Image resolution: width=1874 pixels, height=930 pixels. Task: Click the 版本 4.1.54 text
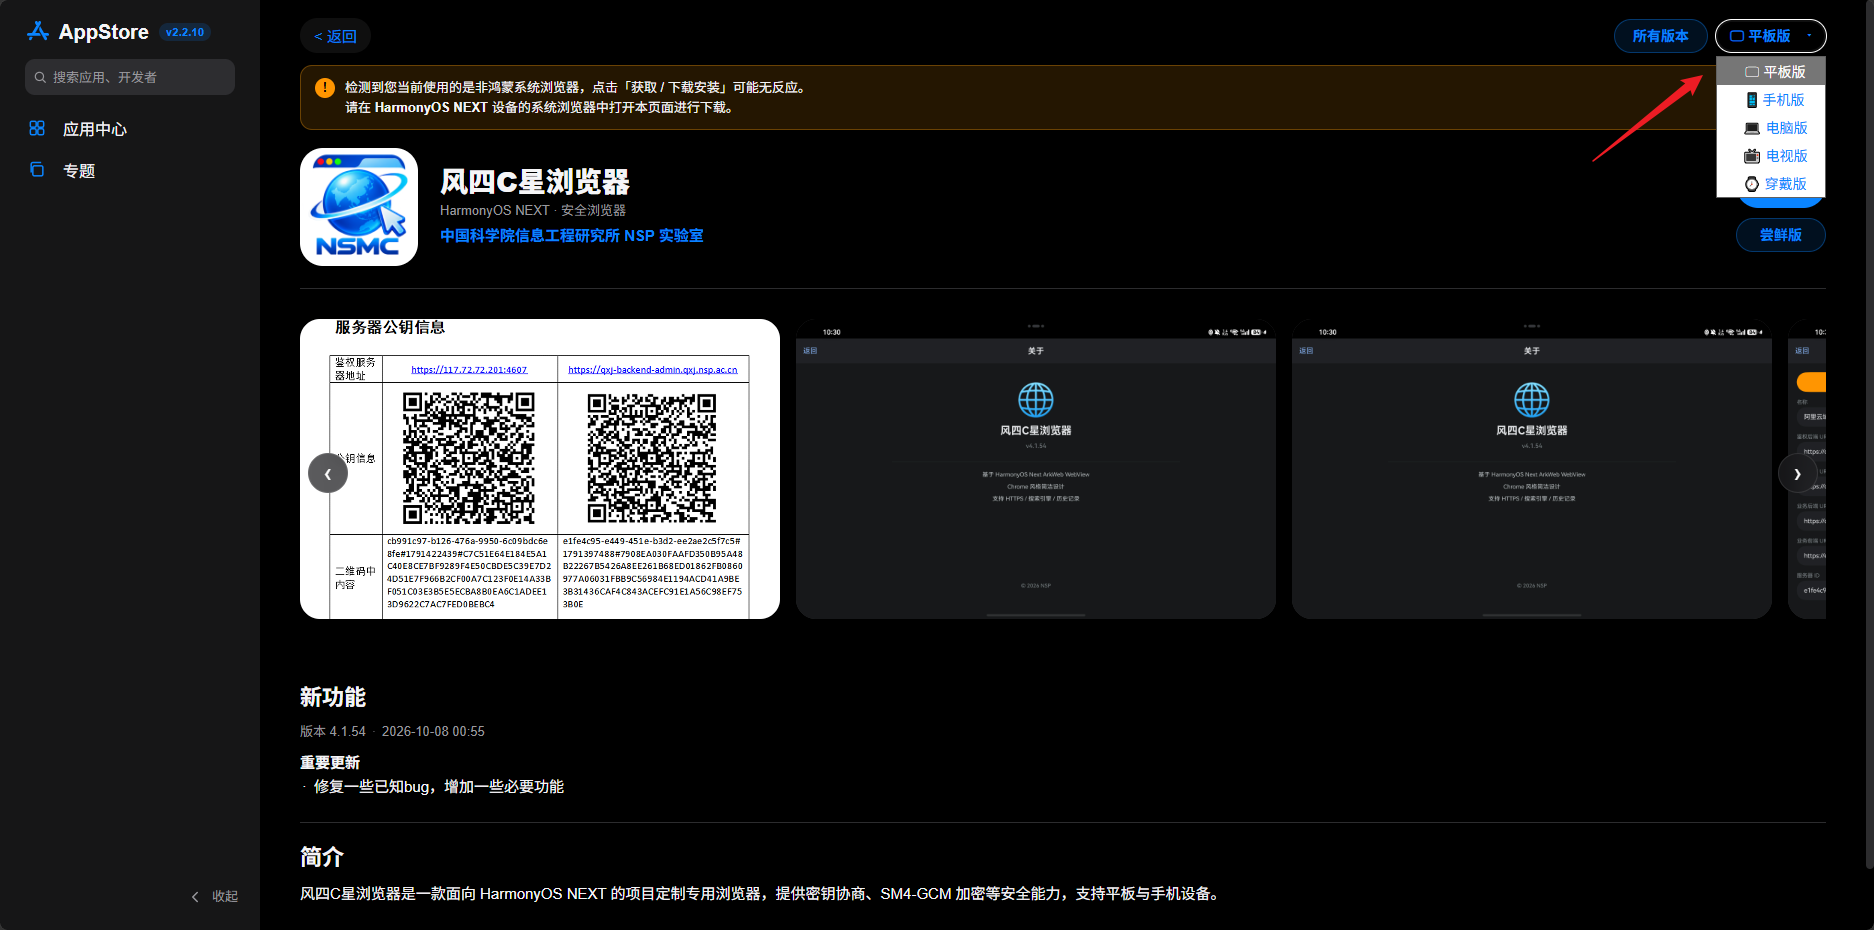[x=333, y=732]
